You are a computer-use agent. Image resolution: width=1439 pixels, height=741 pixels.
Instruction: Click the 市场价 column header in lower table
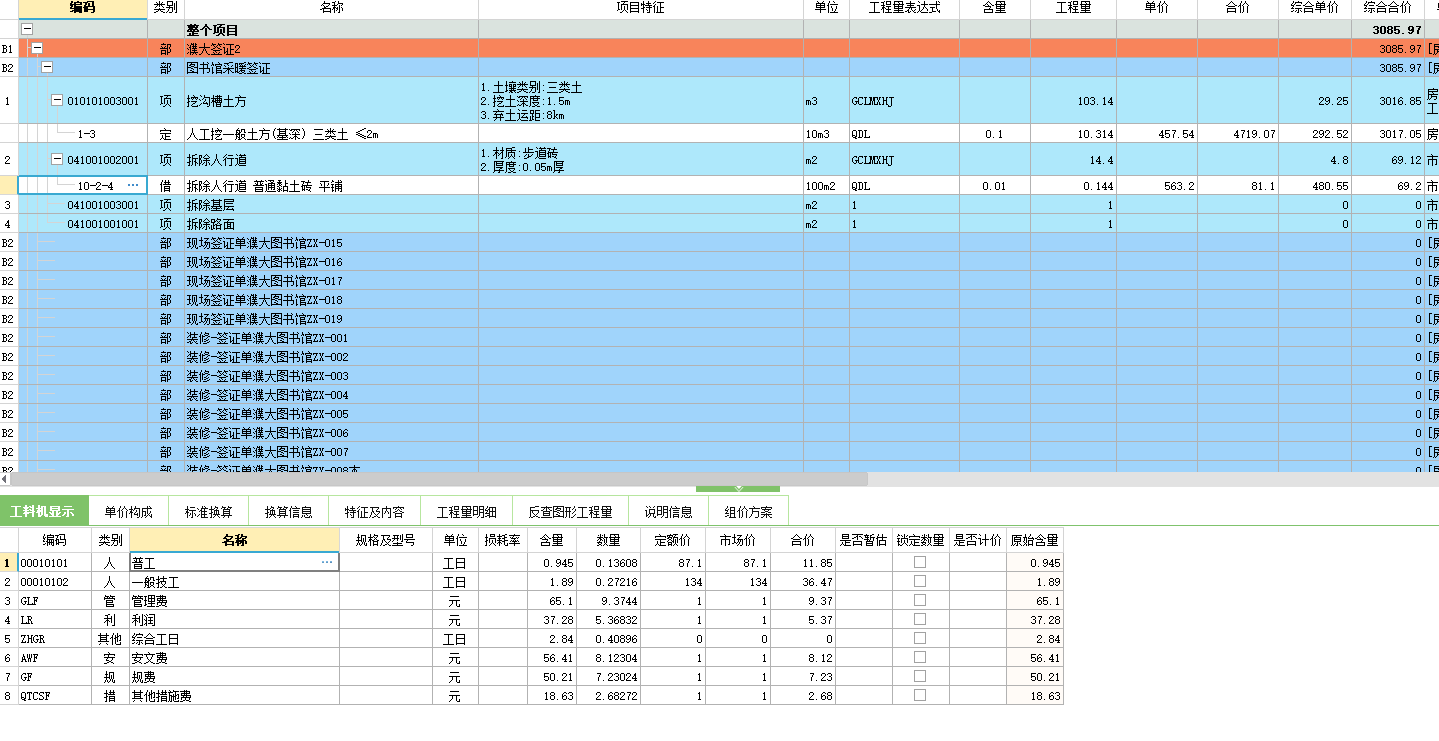tap(738, 540)
